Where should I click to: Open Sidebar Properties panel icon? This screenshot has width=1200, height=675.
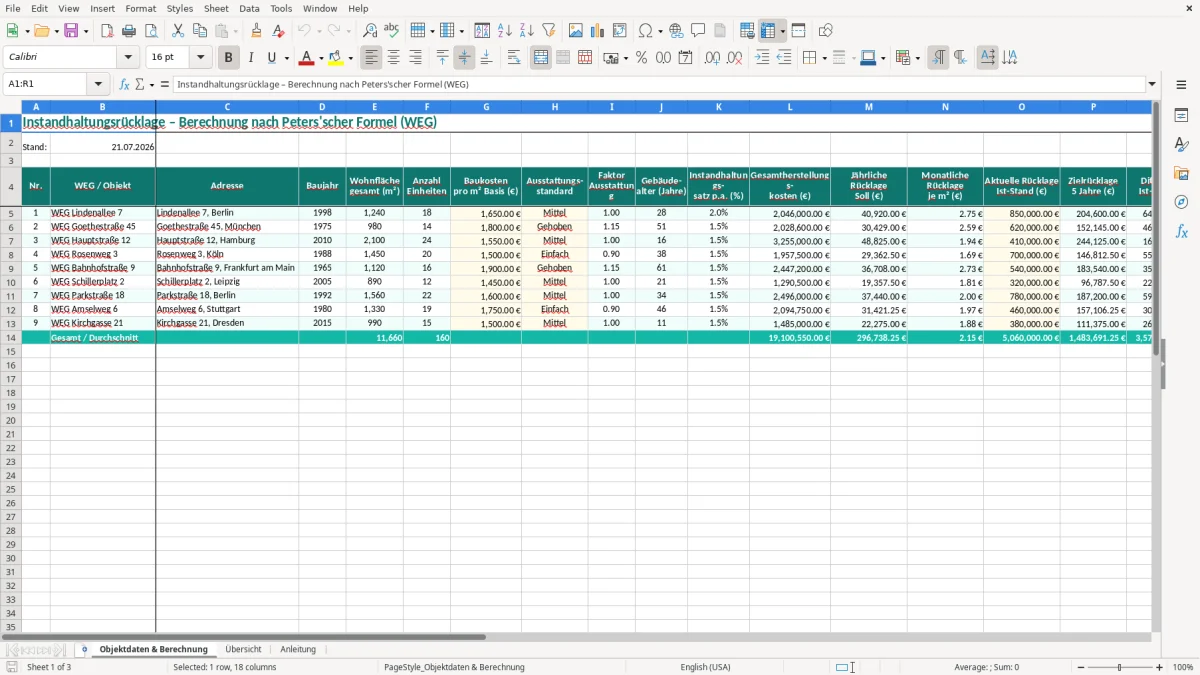click(1181, 115)
